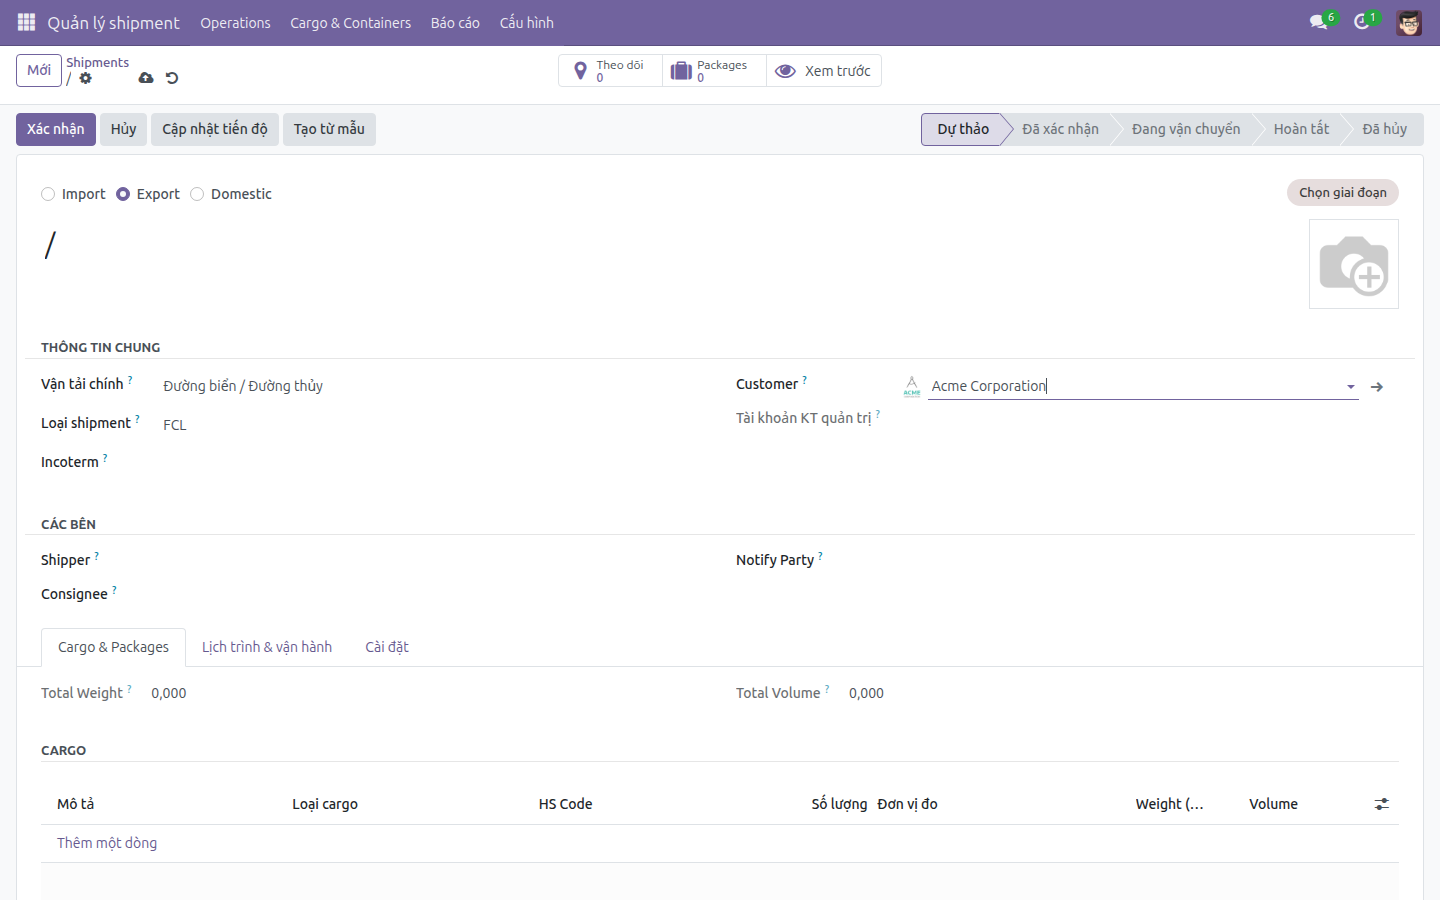The height and width of the screenshot is (900, 1440).
Task: Open the apps grid menu icon
Action: [27, 22]
